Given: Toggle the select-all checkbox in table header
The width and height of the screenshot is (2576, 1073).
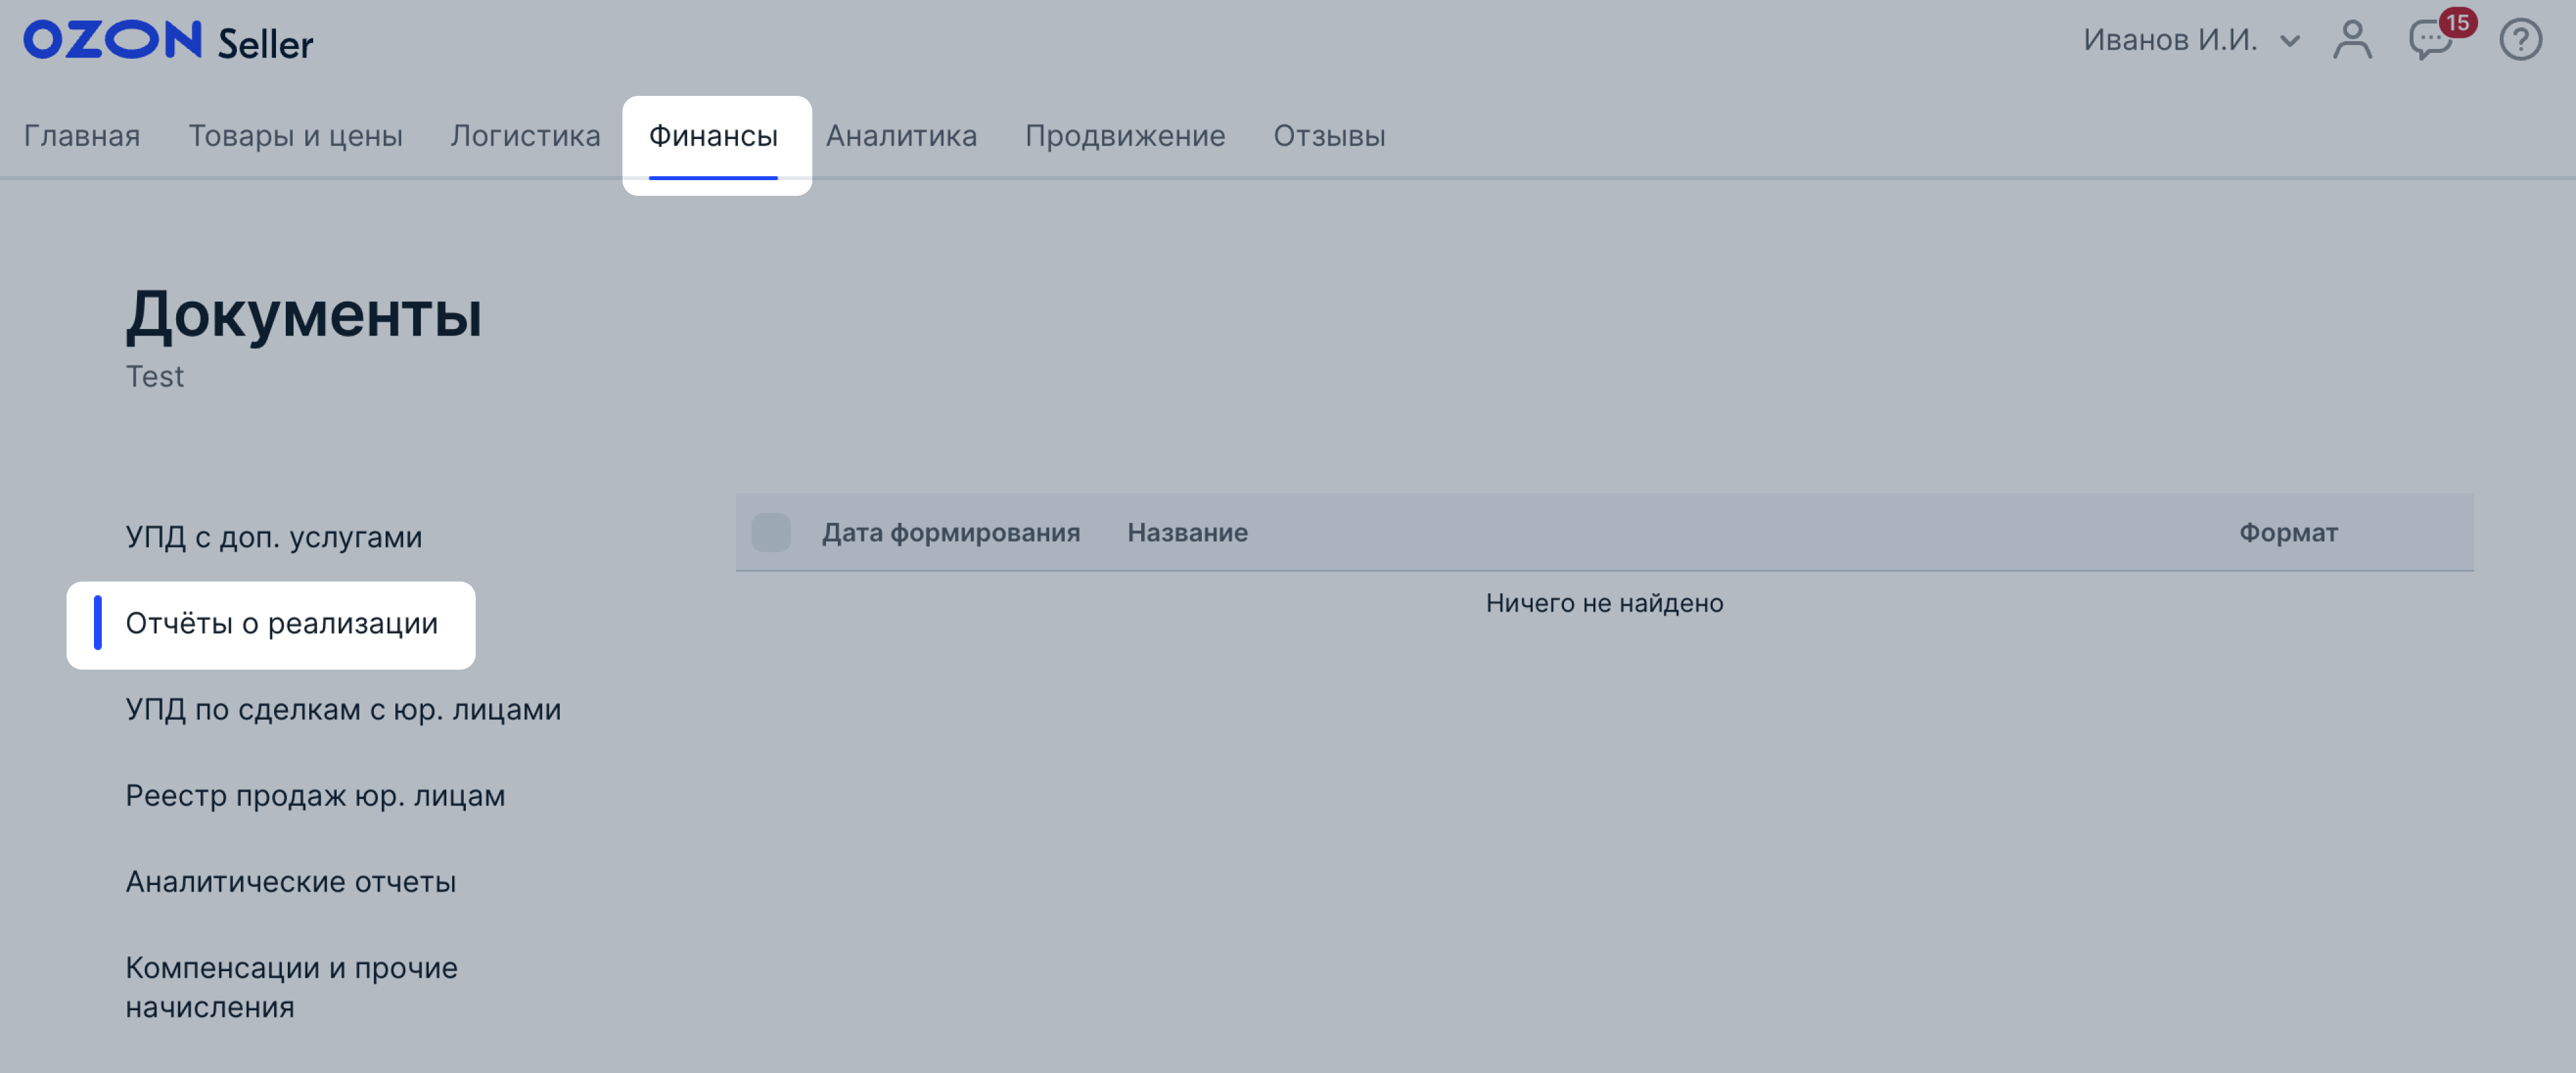Looking at the screenshot, I should click(x=770, y=532).
